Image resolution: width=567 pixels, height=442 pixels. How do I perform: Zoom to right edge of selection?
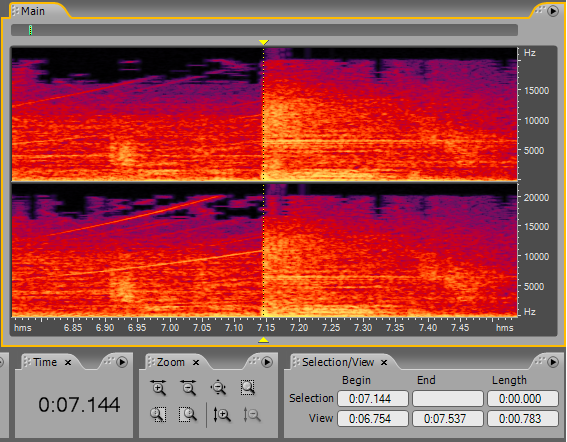coord(188,415)
